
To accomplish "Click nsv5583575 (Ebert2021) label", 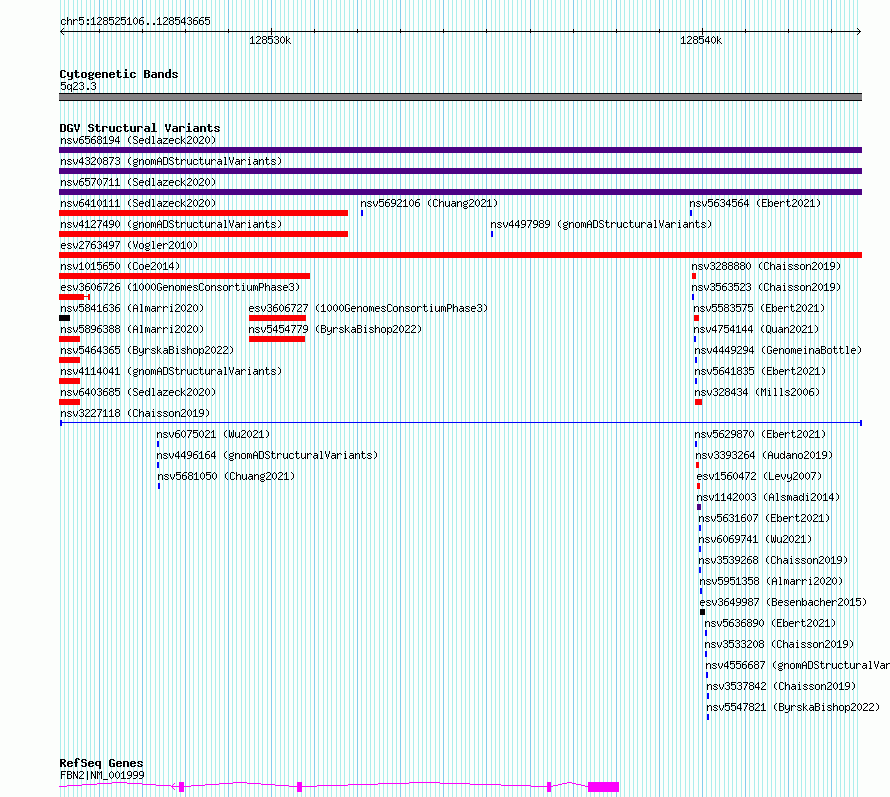I will click(x=759, y=308).
